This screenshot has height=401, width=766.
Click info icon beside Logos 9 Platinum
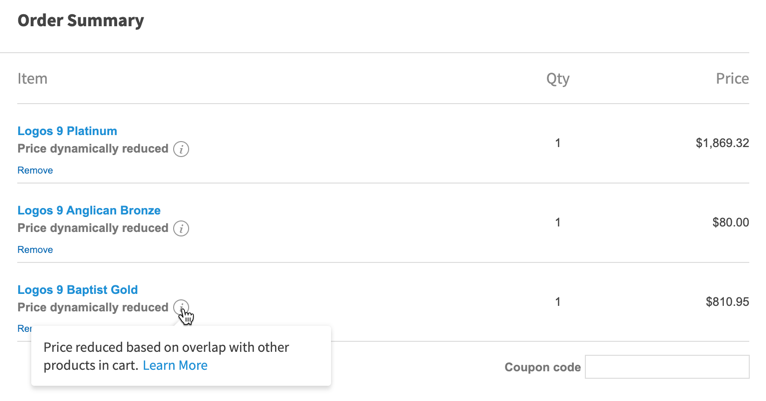[x=181, y=149]
